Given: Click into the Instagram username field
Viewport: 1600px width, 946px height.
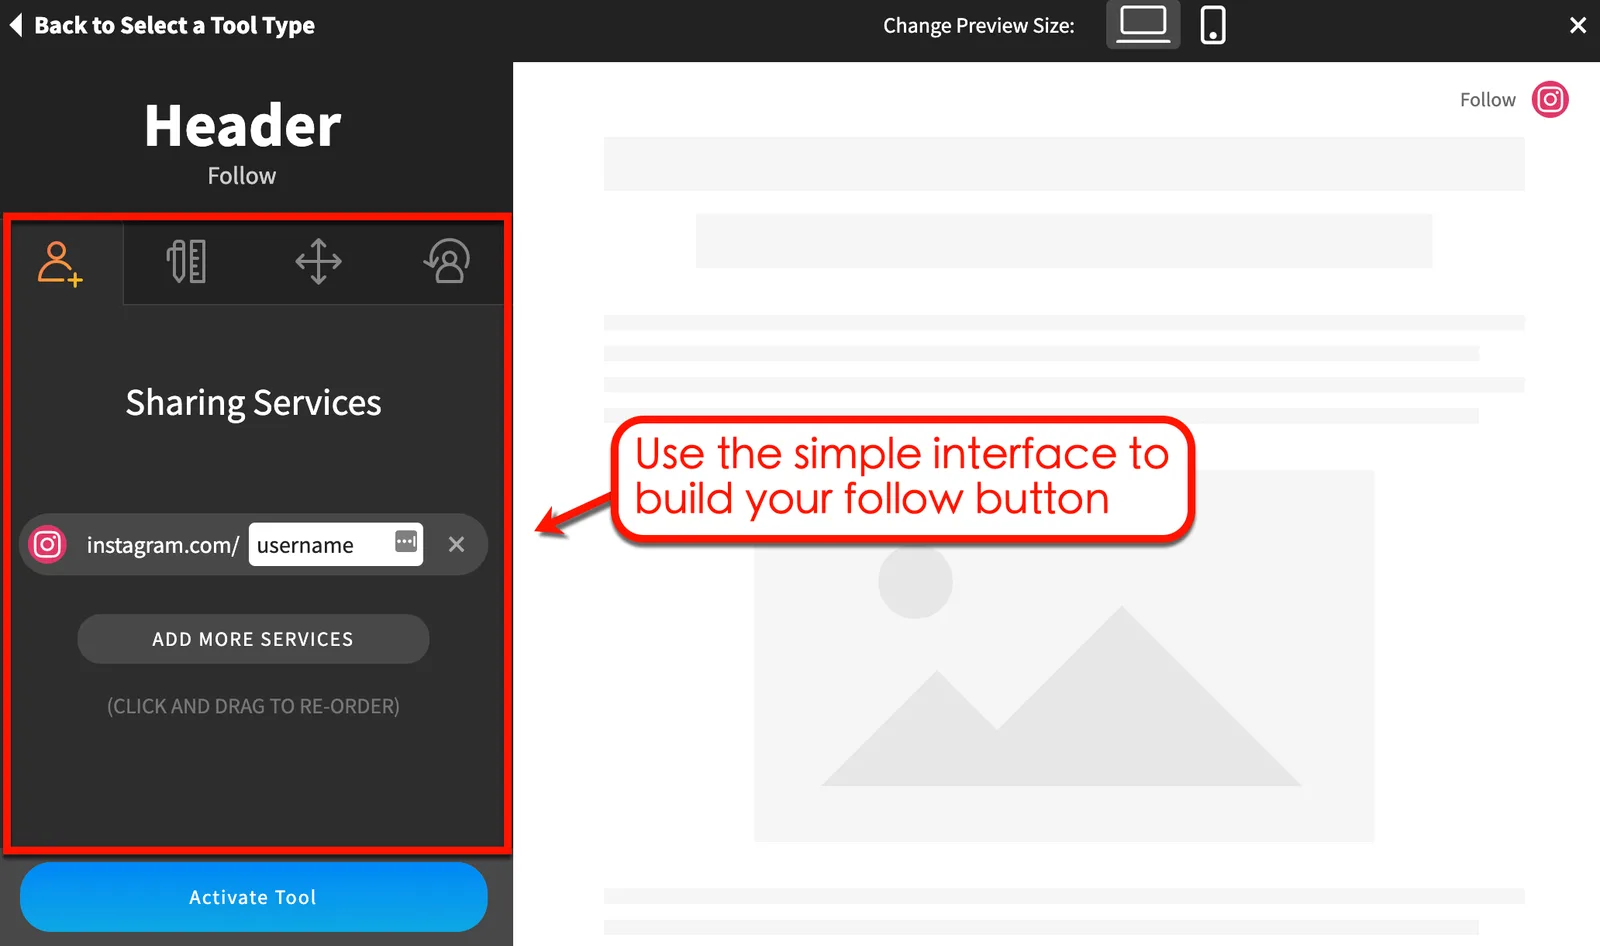Looking at the screenshot, I should pos(318,545).
